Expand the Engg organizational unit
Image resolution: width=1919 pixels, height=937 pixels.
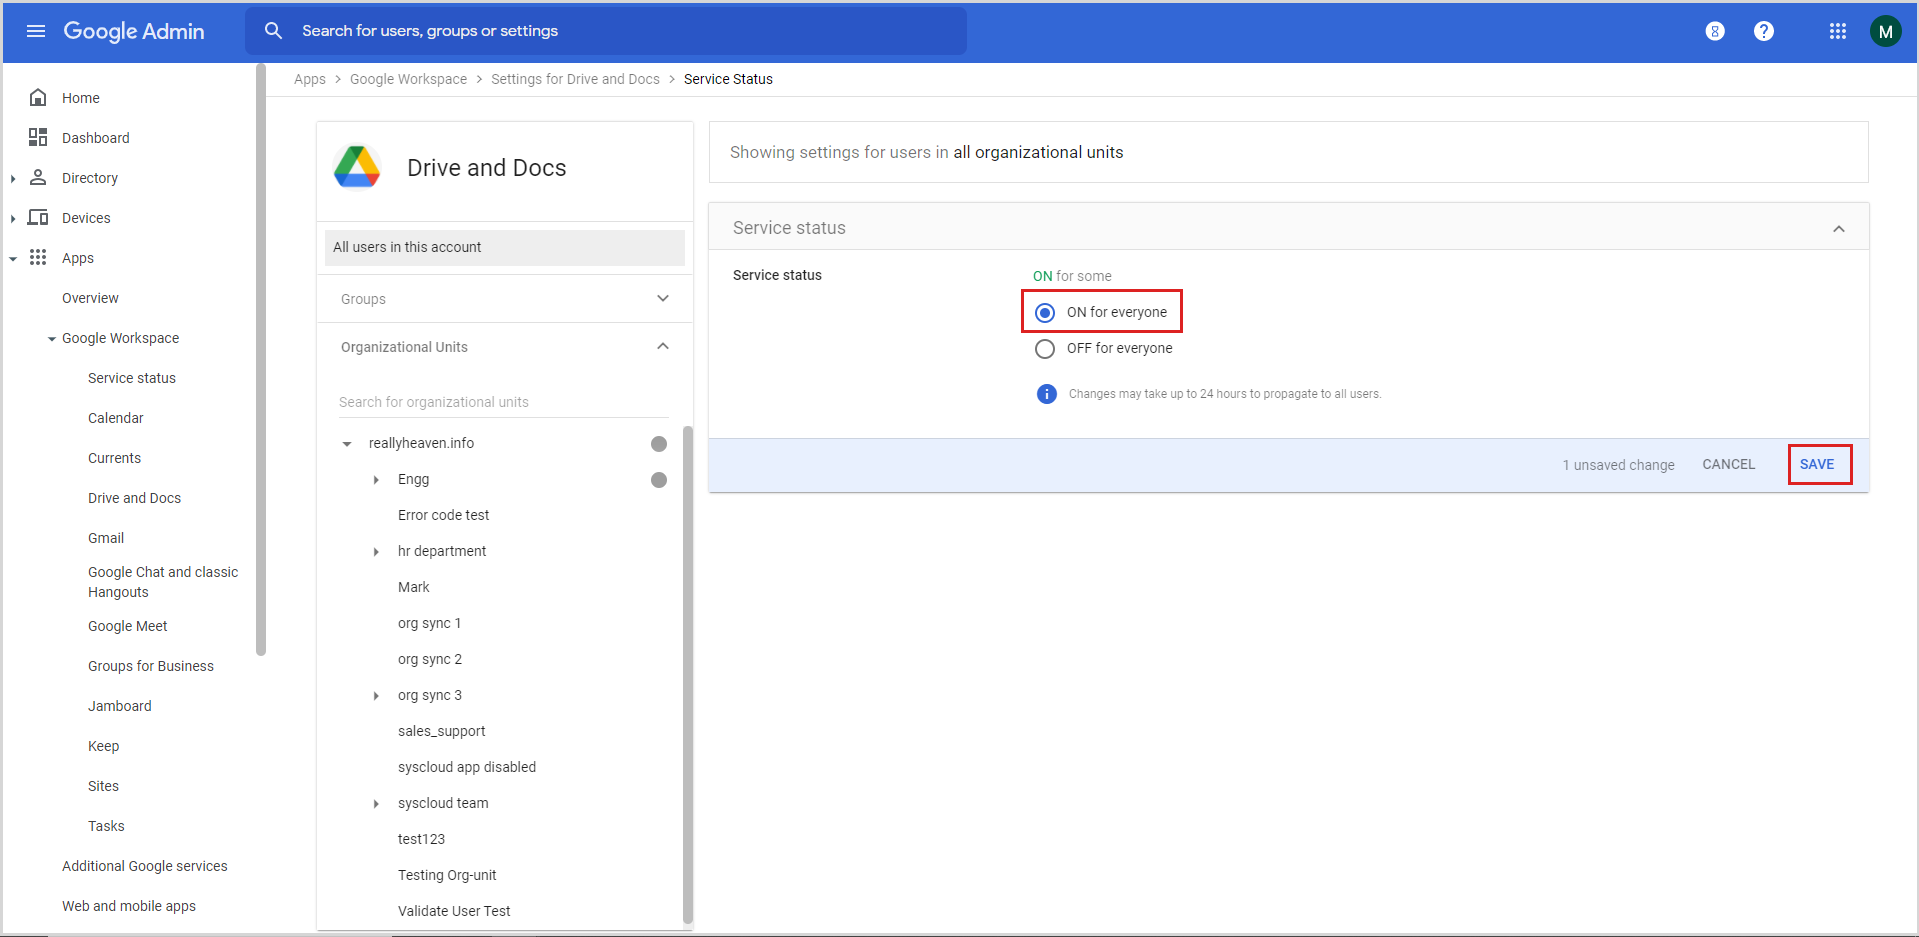[x=376, y=480]
